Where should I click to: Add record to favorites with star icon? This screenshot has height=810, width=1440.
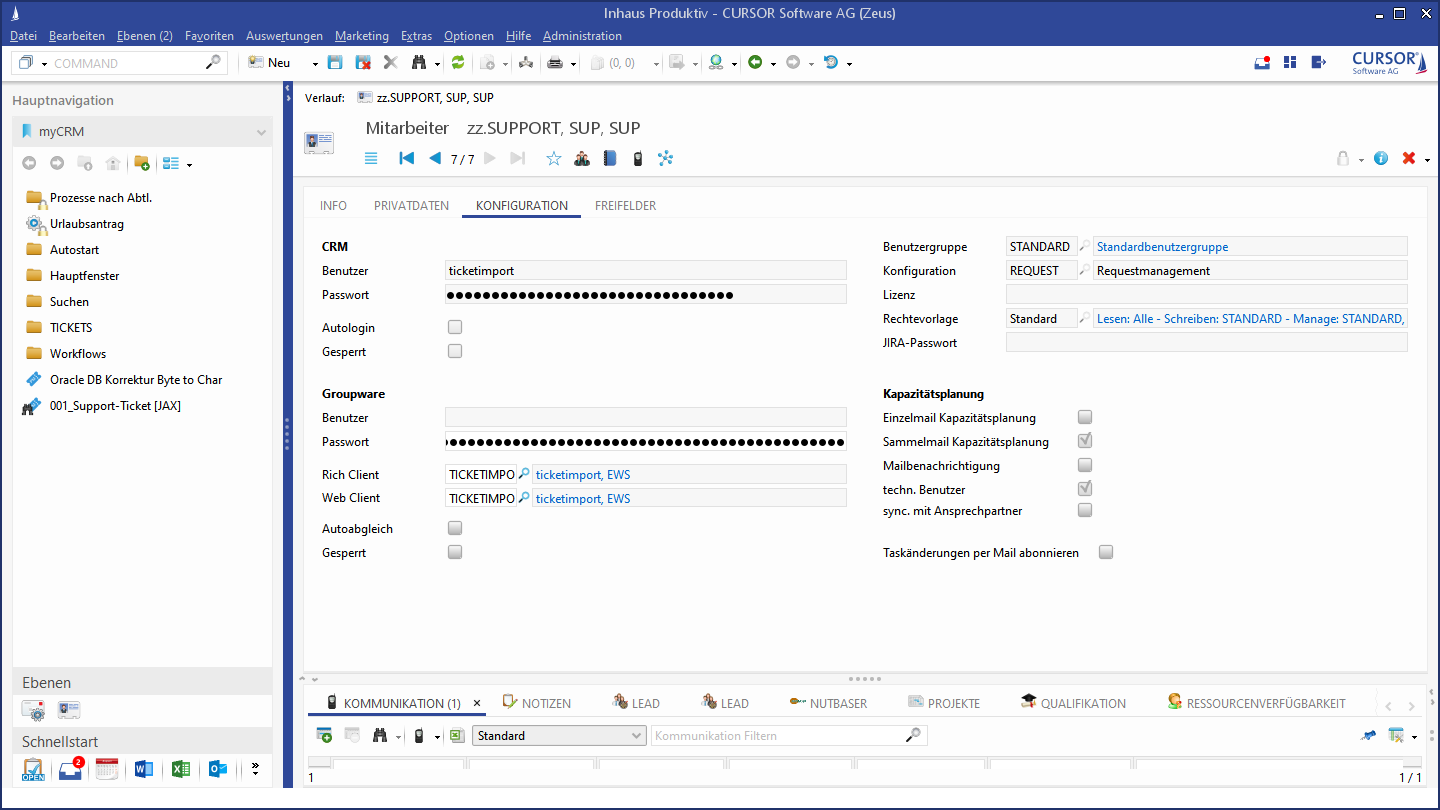554,158
